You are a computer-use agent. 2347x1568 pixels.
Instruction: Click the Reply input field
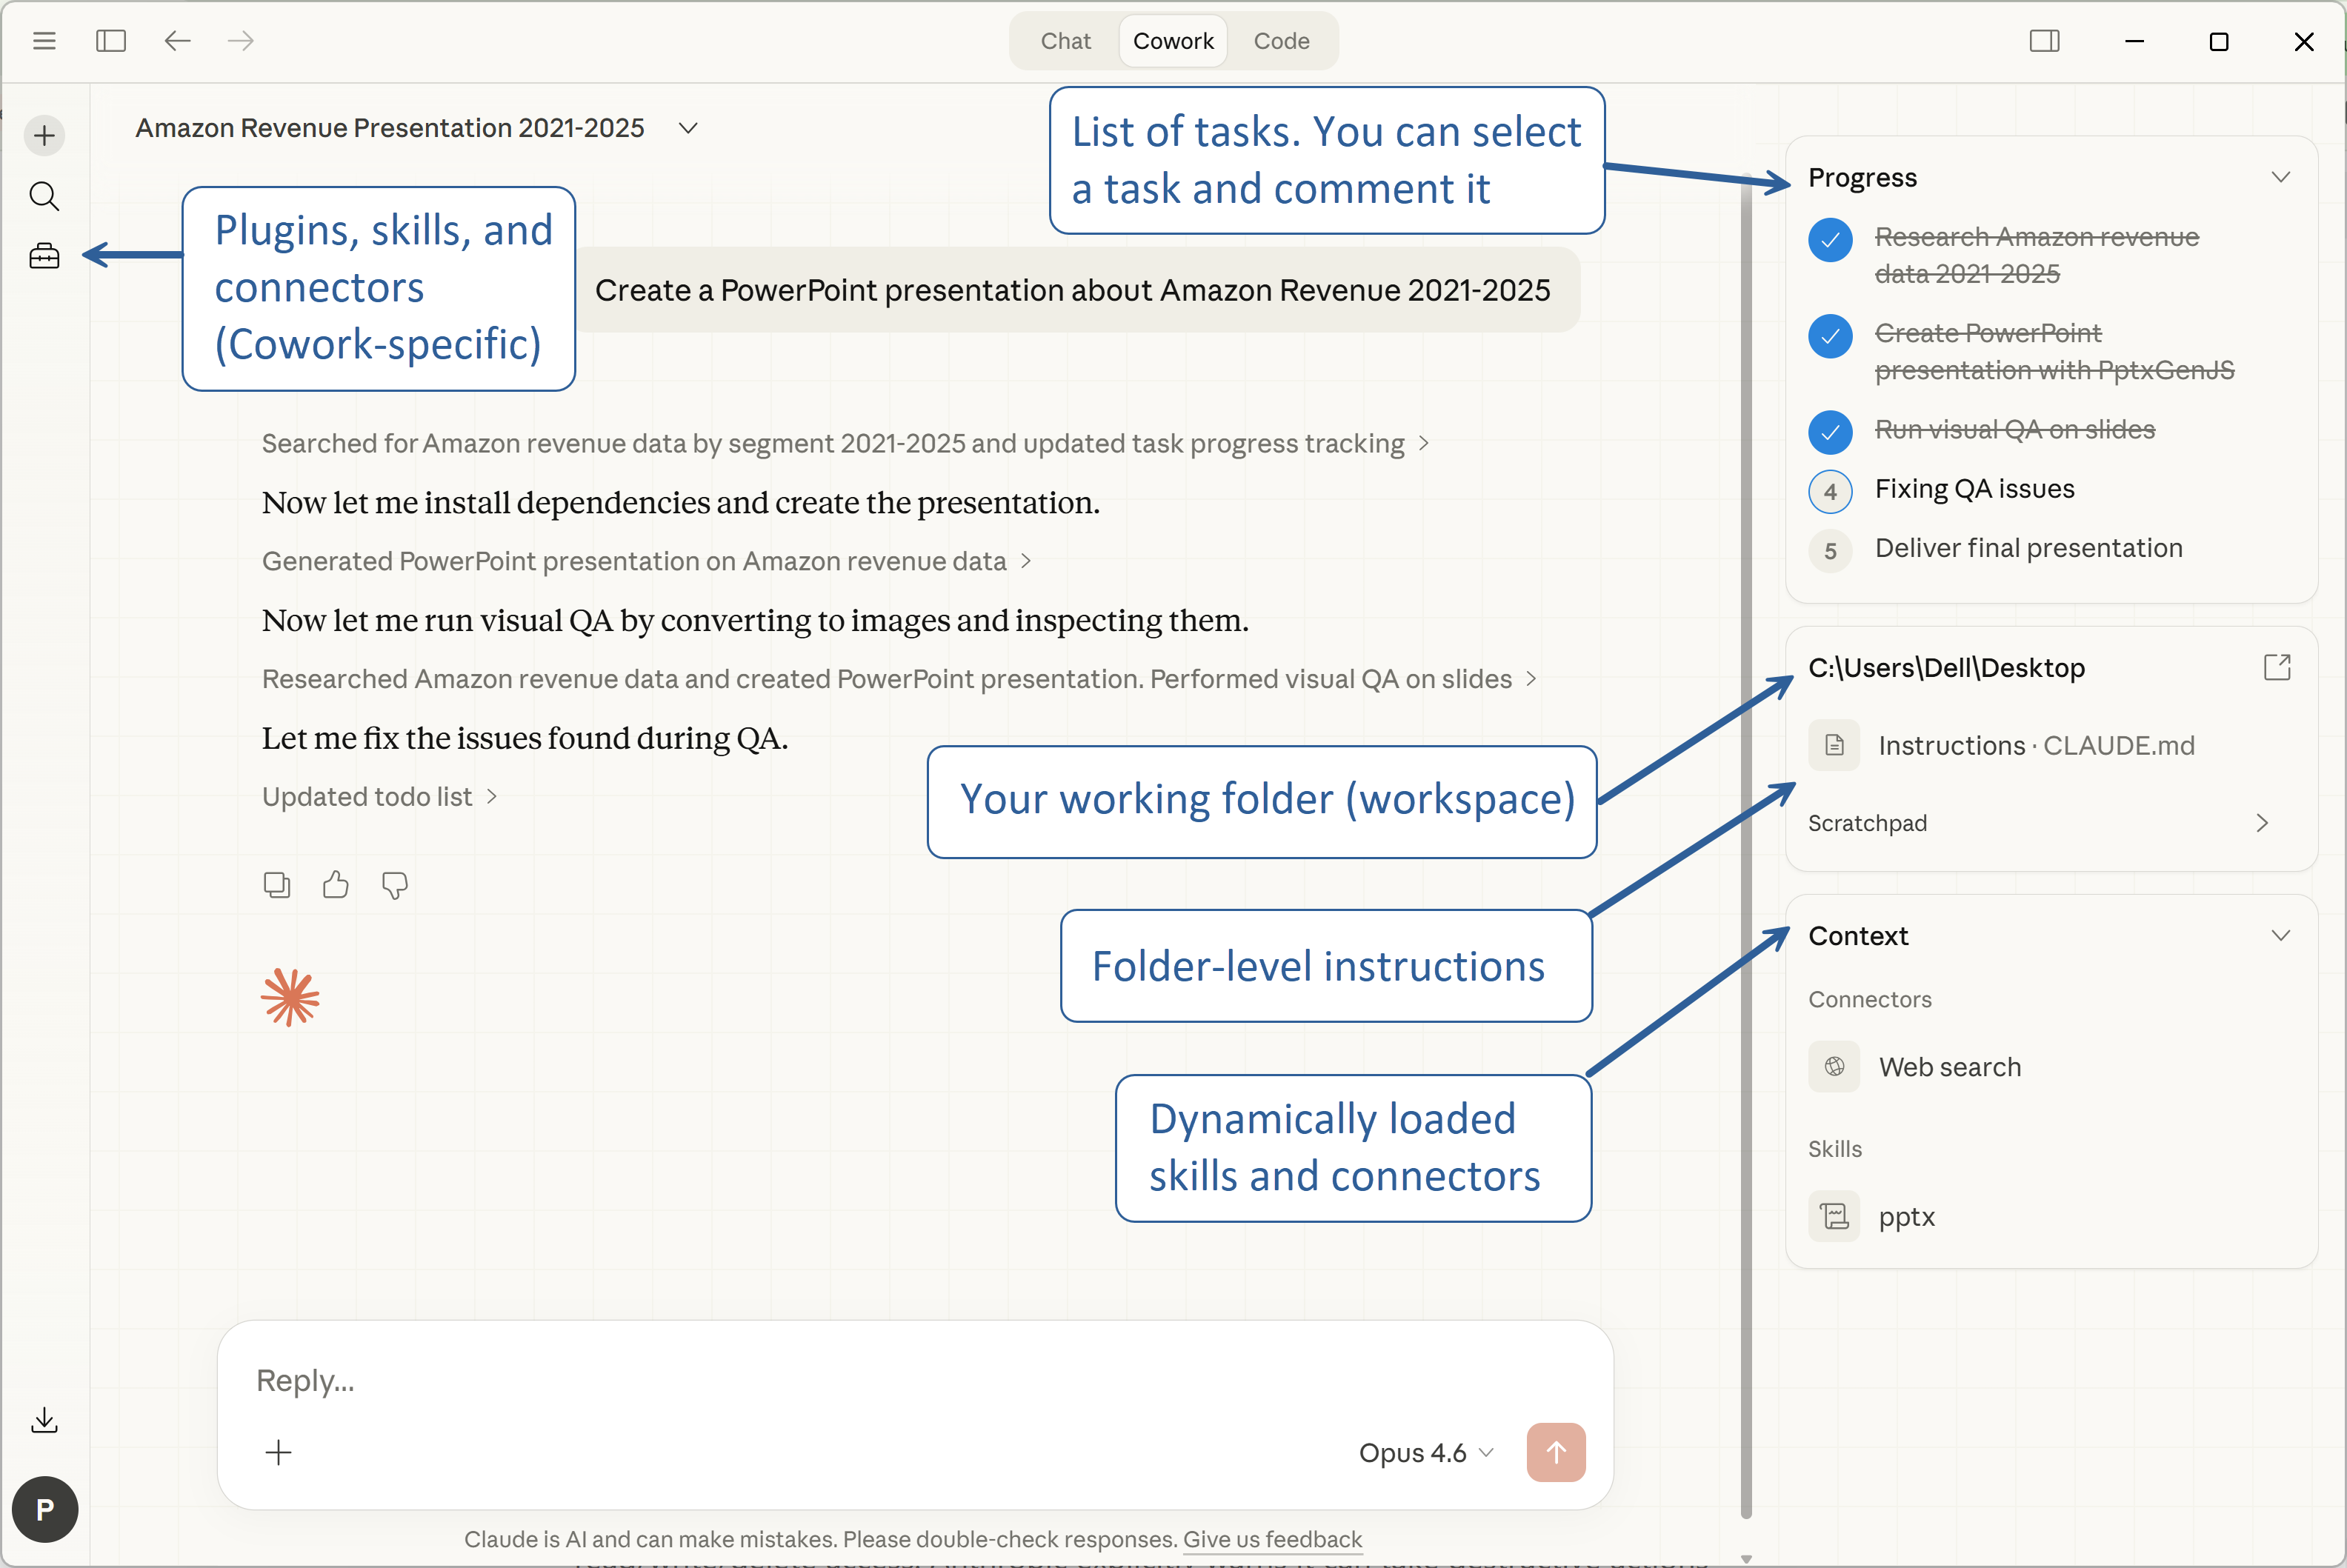click(800, 1381)
